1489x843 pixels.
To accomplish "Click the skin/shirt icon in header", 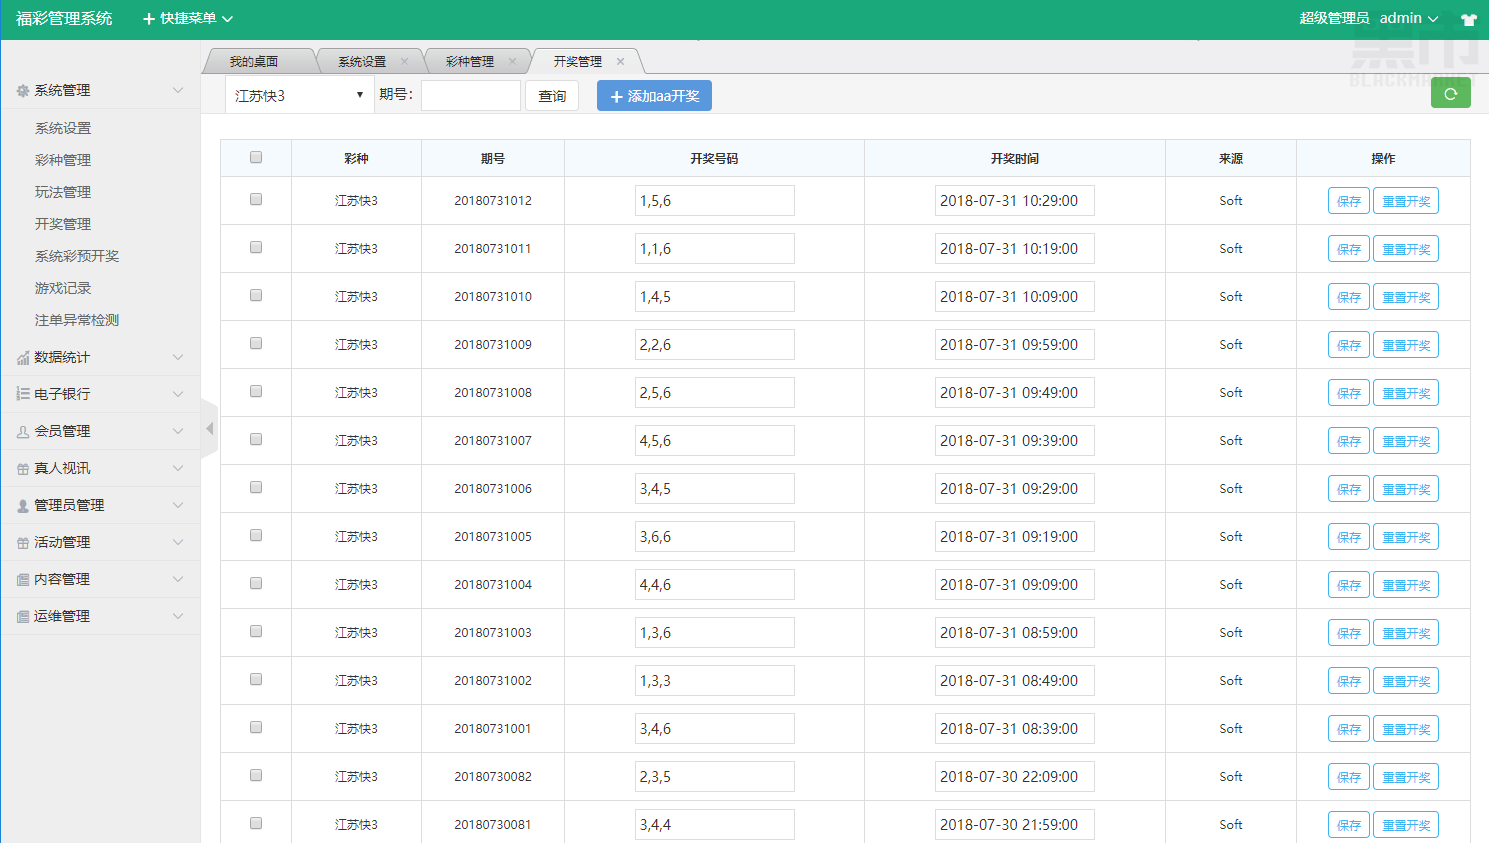I will 1468,19.
